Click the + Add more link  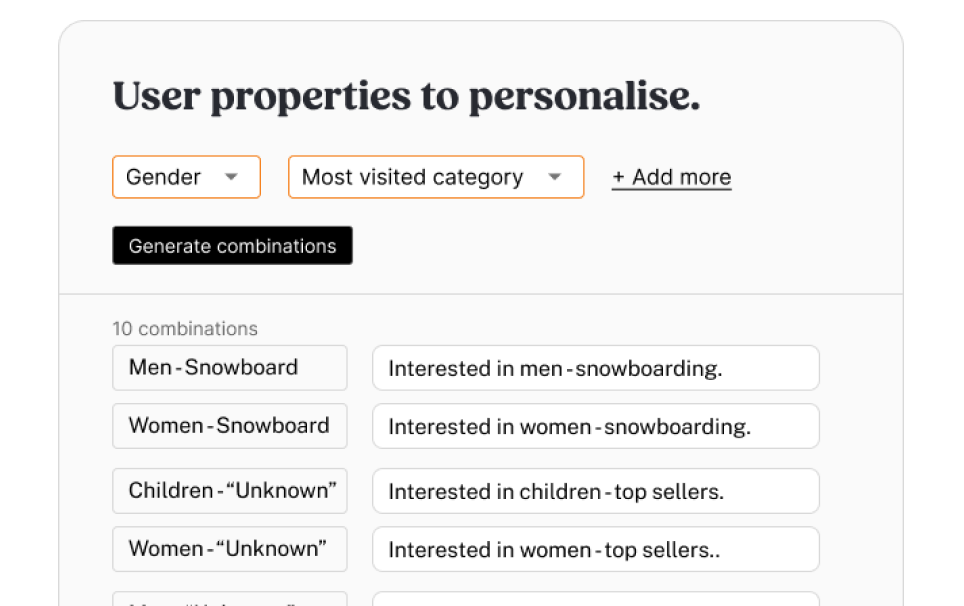tap(671, 178)
